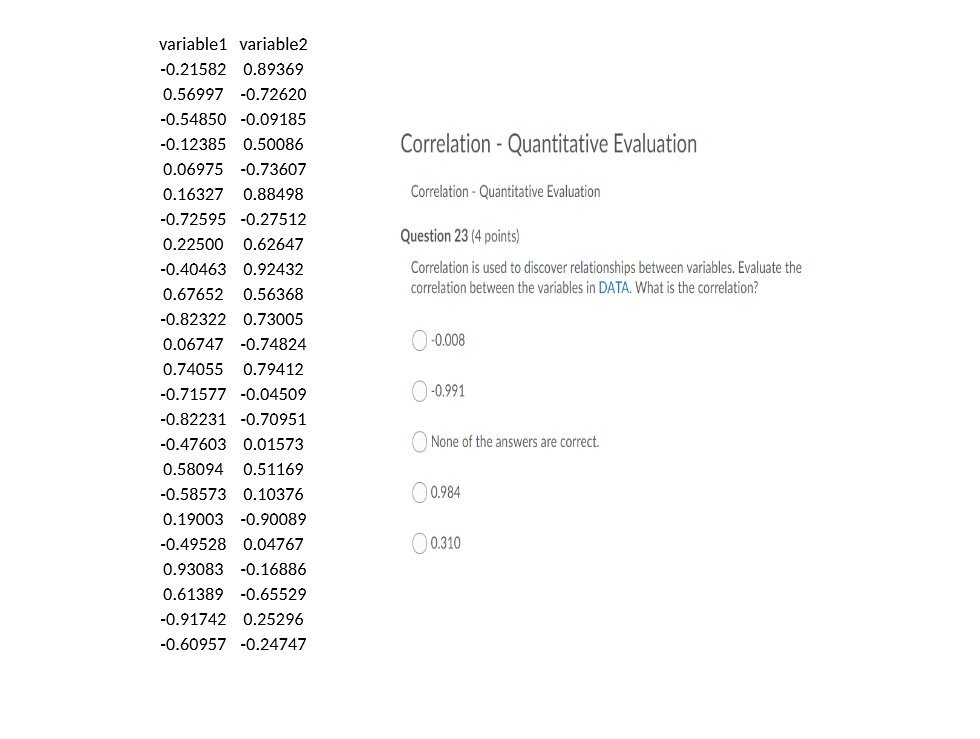Click the value 0.93083 in variable1

(x=193, y=569)
